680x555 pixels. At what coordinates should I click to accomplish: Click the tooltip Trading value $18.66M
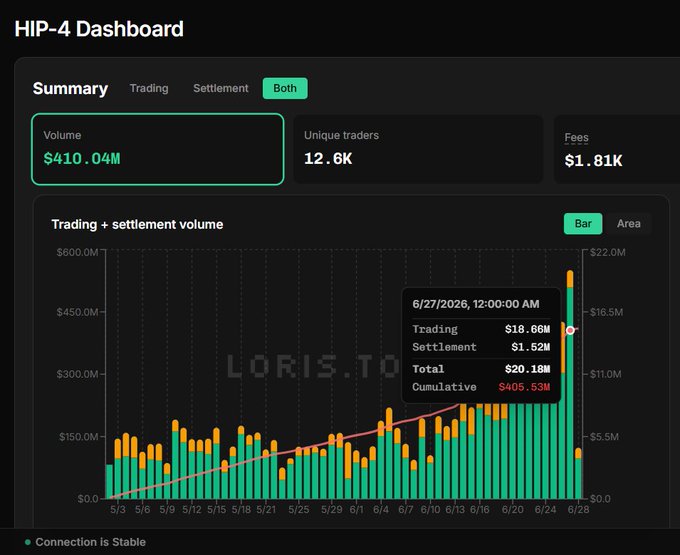pyautogui.click(x=527, y=329)
